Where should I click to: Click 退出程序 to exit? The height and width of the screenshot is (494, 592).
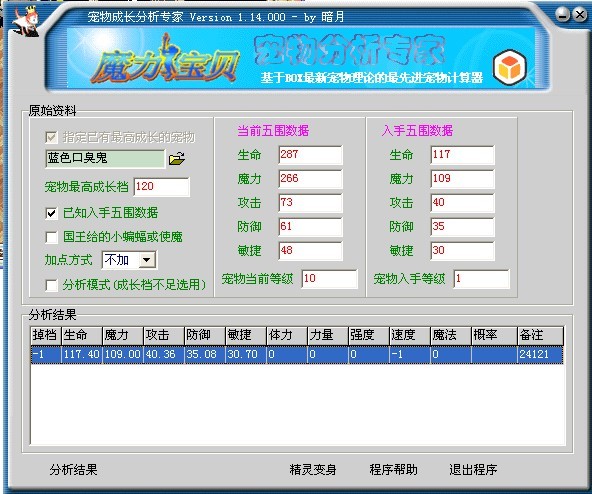[473, 469]
